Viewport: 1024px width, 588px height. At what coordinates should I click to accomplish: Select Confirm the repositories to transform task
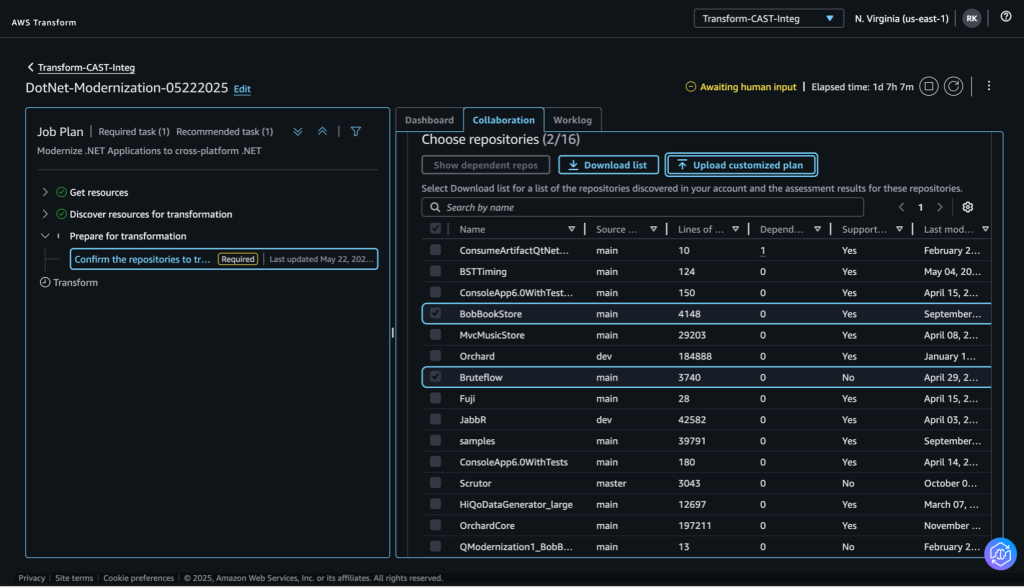pyautogui.click(x=224, y=259)
